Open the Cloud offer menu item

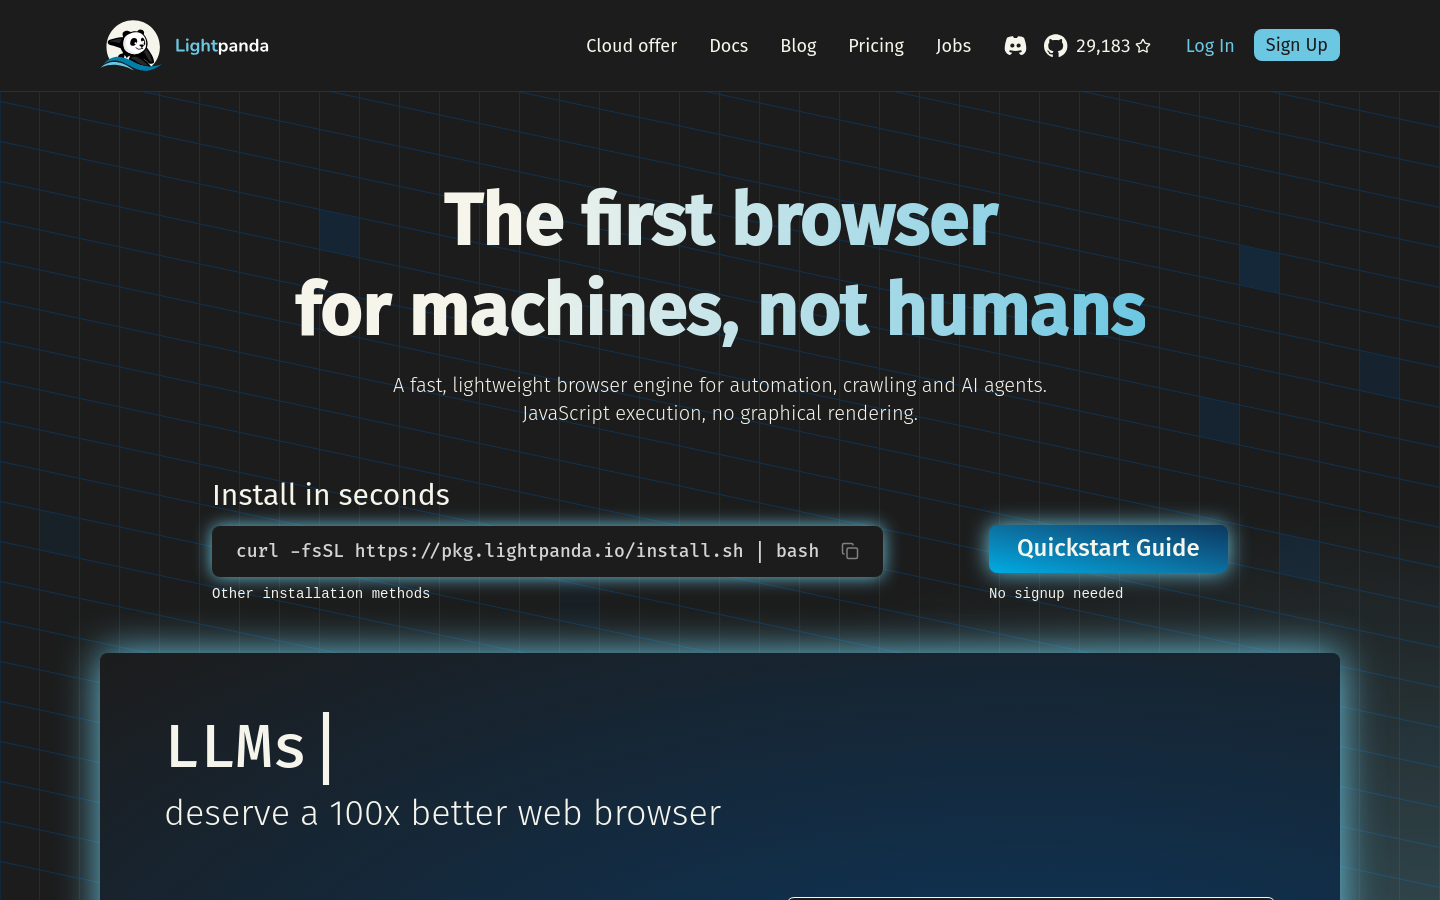point(631,46)
